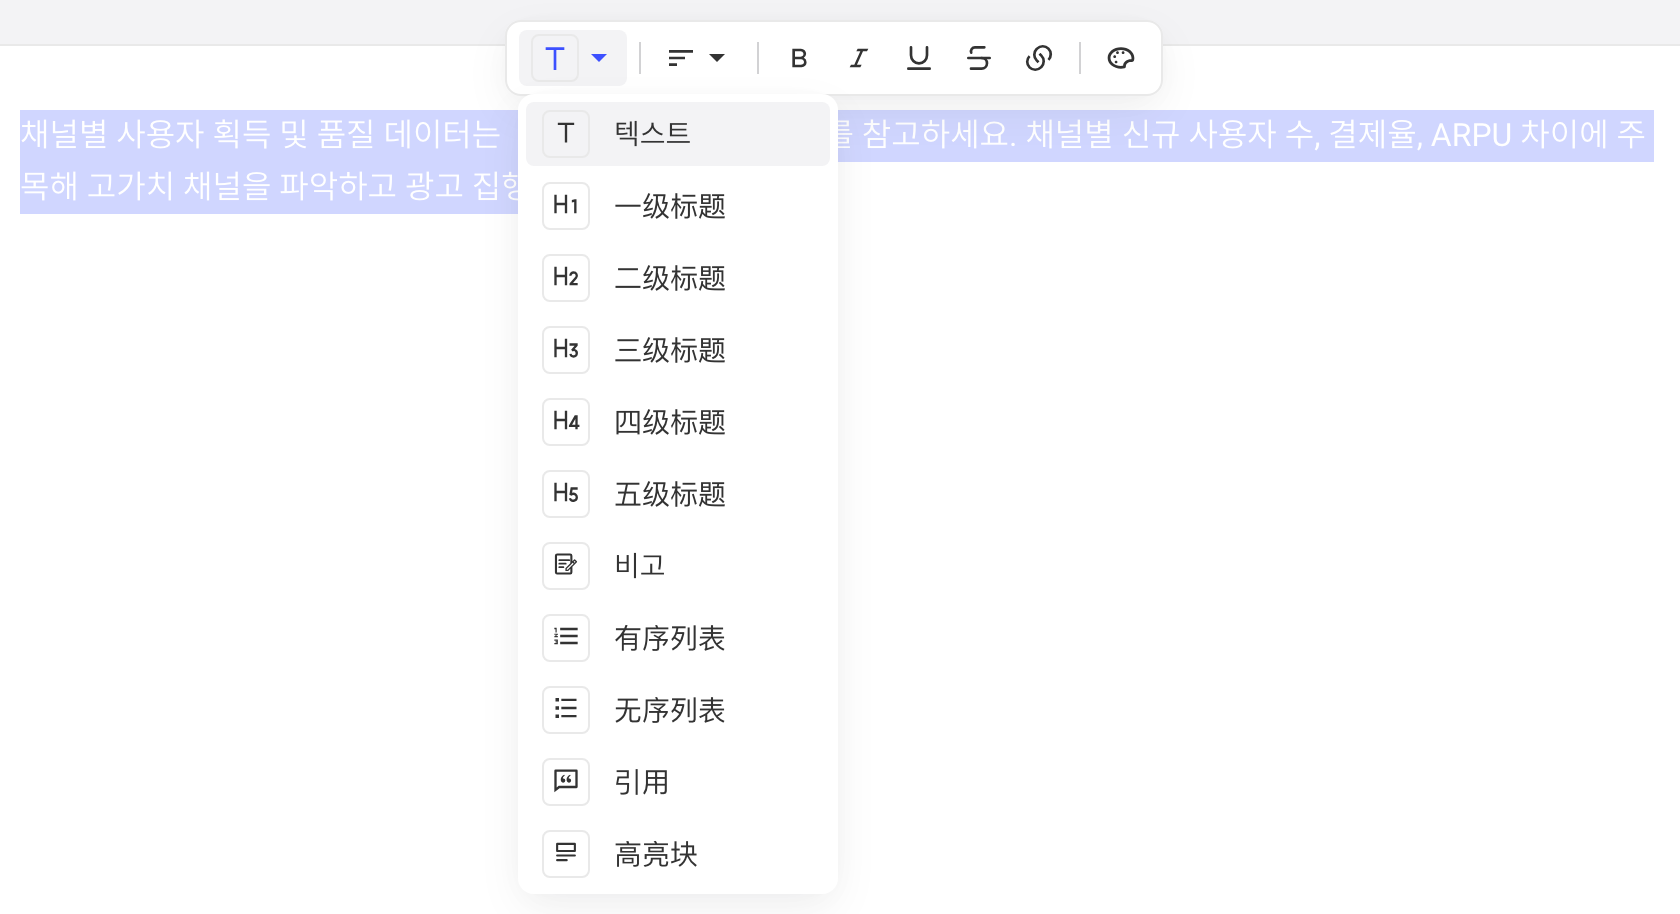Click the H3 icon in menu

(x=566, y=350)
